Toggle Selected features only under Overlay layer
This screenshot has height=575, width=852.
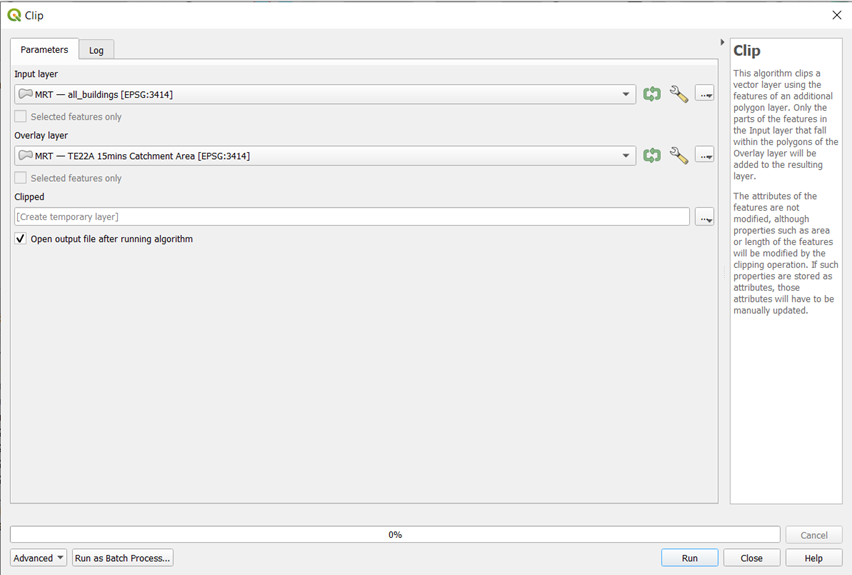point(21,179)
